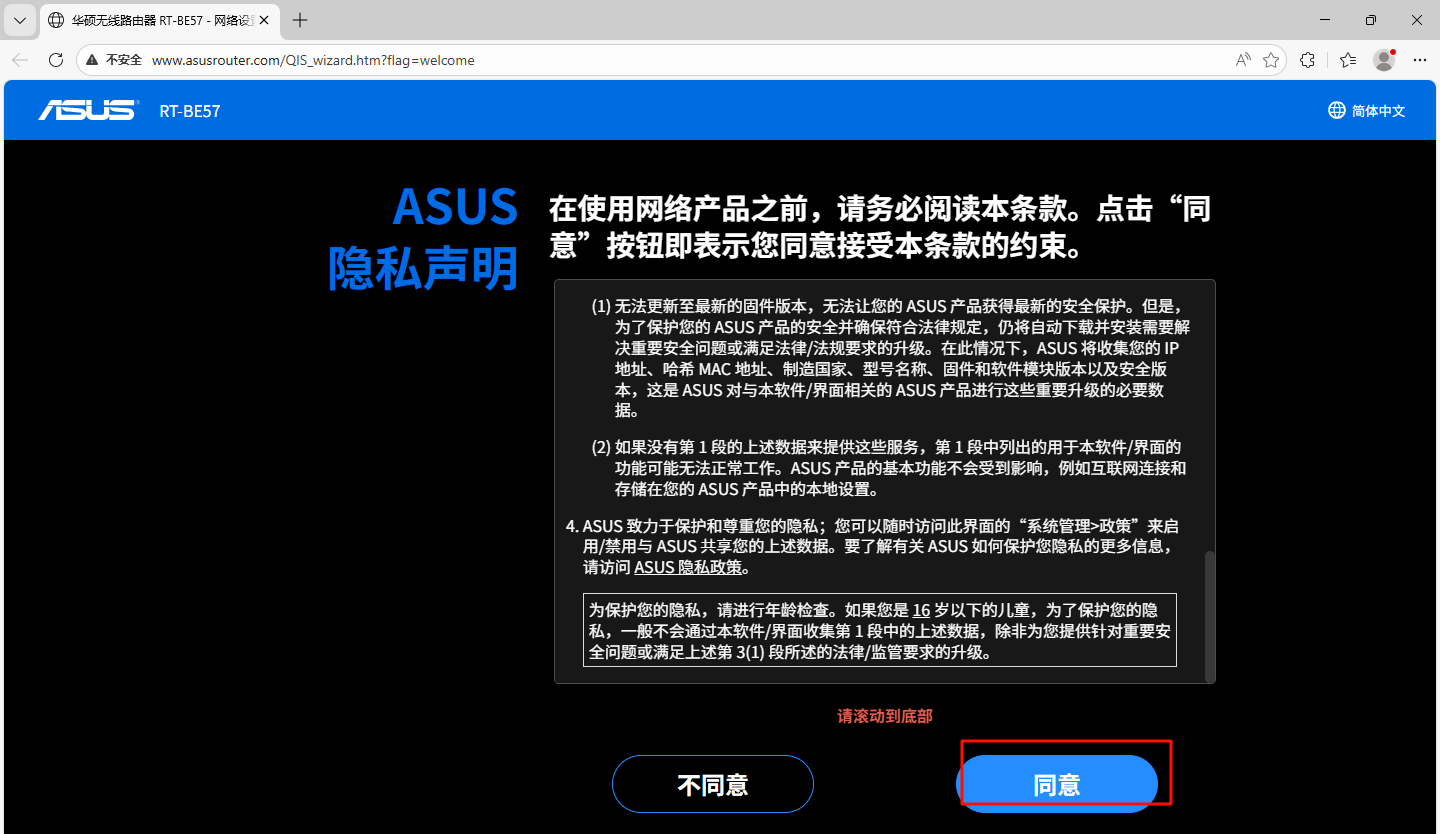
Task: Select the 华硕无线路由器 RT-BE57 tab
Action: coord(155,20)
